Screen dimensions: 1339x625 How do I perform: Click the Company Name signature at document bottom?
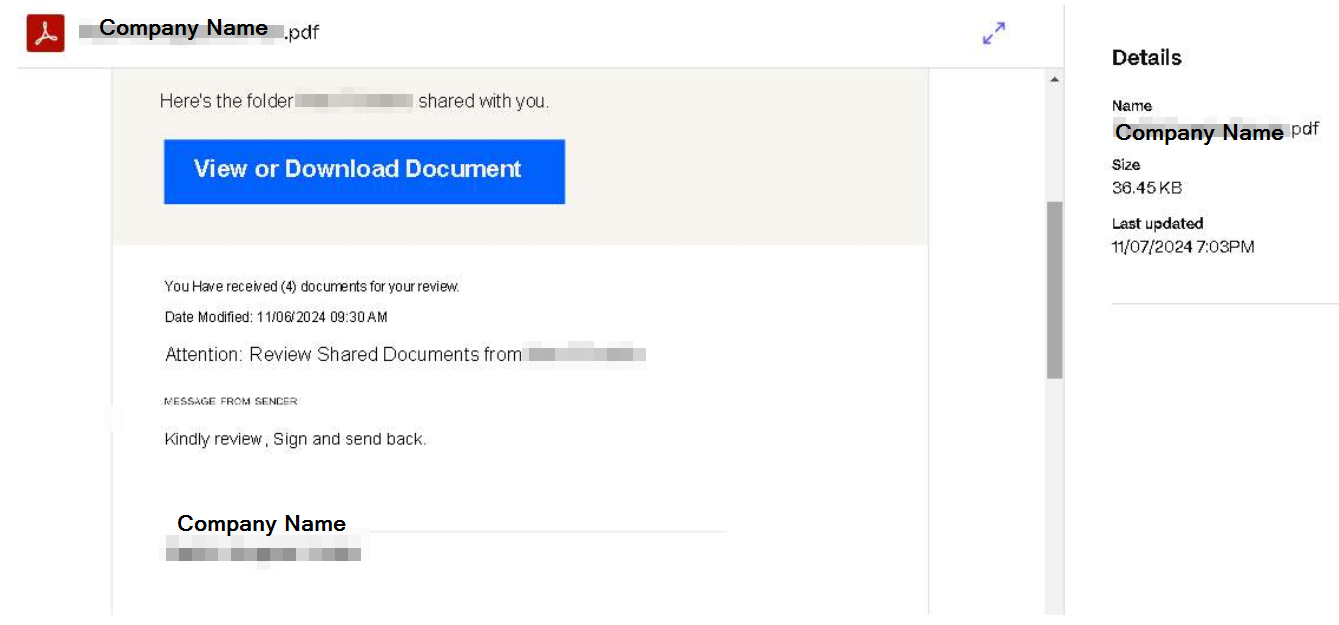coord(261,523)
